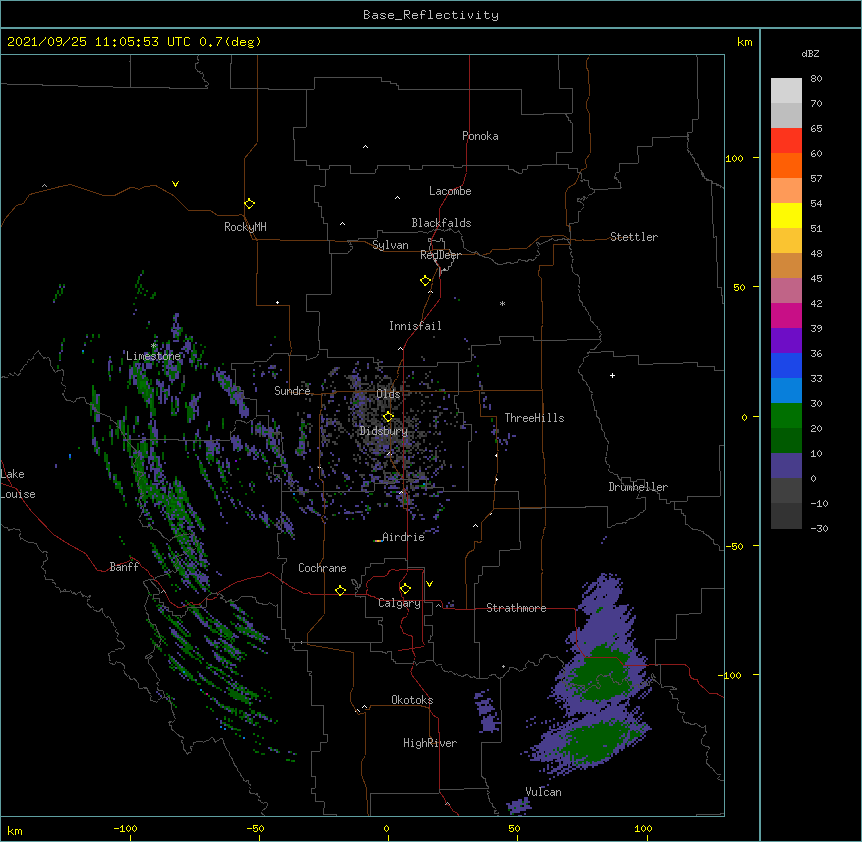Pick the blue 36 dBZ legend swatch
The width and height of the screenshot is (862, 842).
point(786,365)
